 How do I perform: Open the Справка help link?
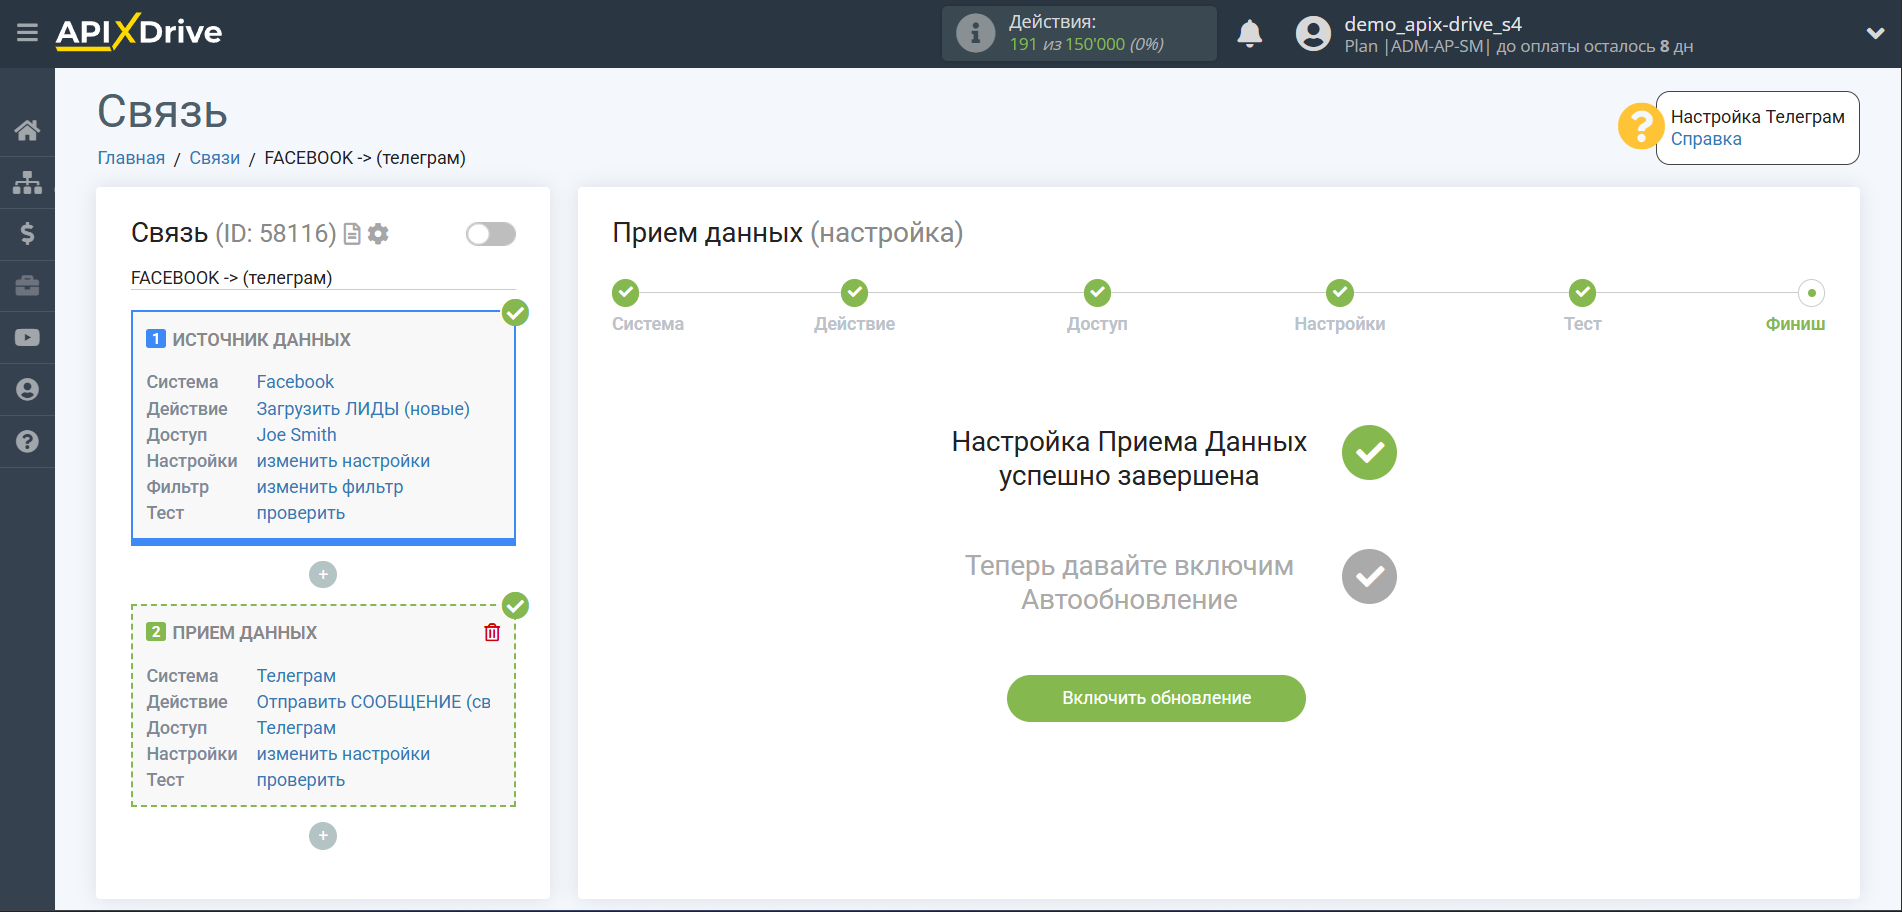pyautogui.click(x=1705, y=139)
